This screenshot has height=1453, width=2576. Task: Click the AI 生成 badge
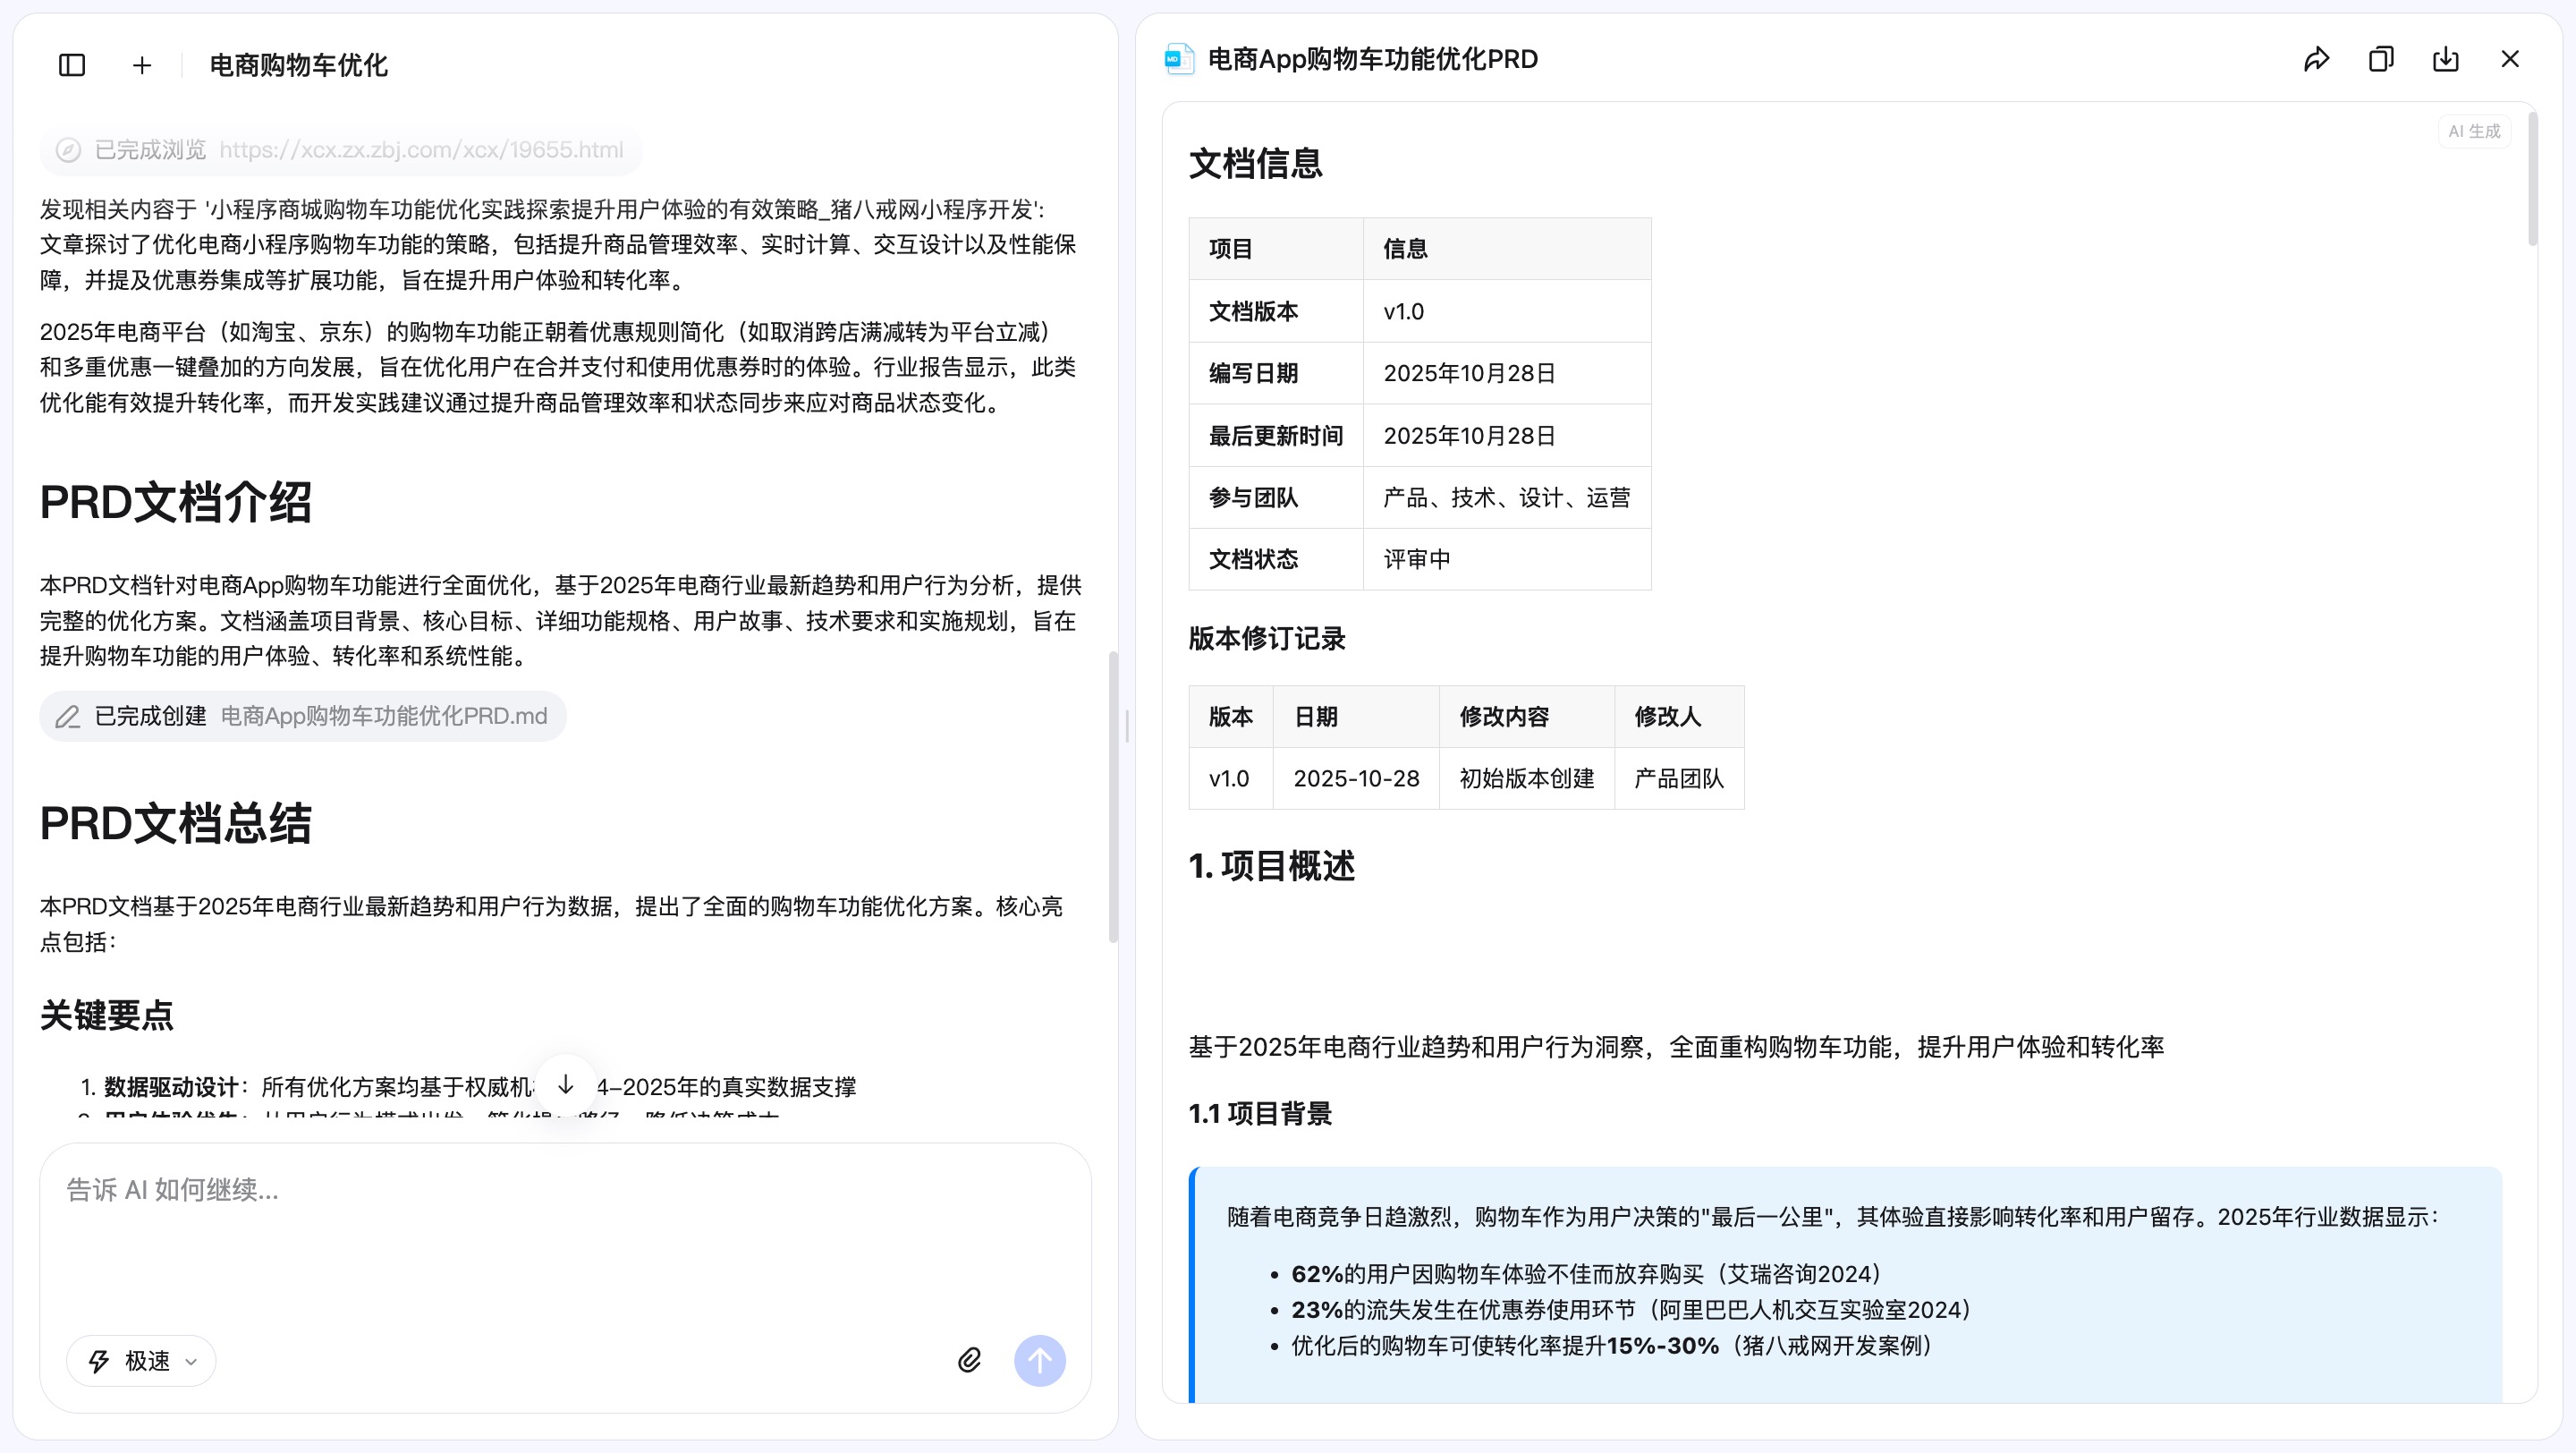coord(2473,131)
